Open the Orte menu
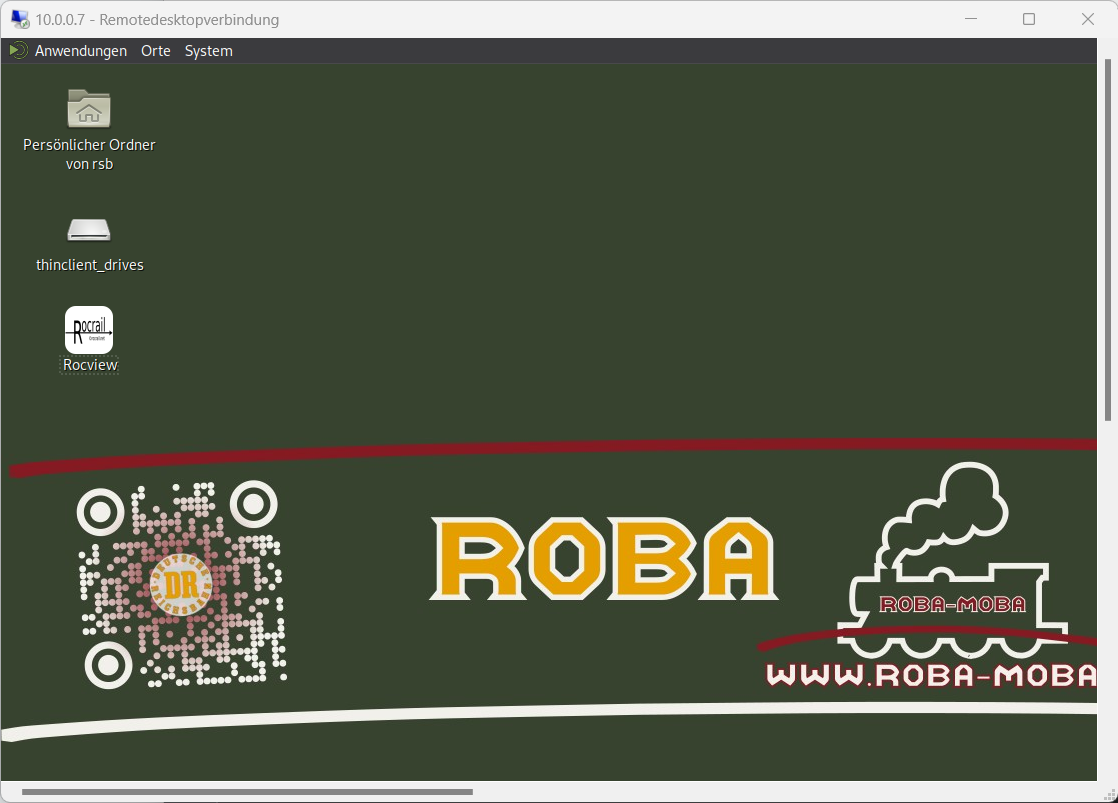Viewport: 1118px width, 803px height. [156, 51]
